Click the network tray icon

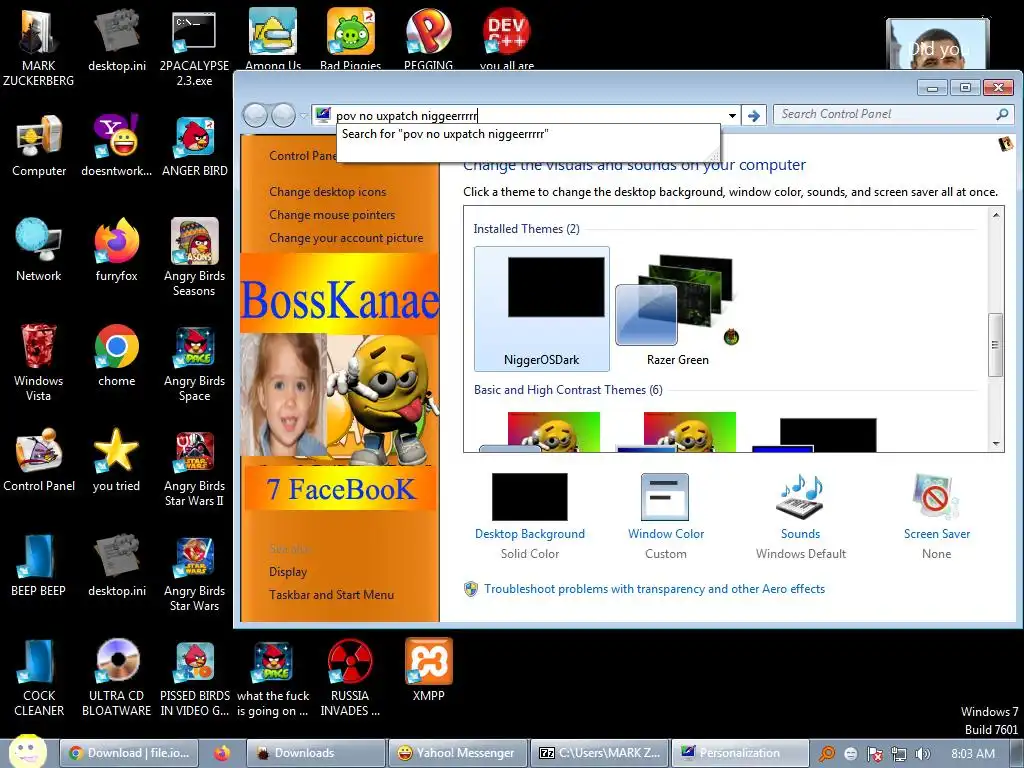899,754
